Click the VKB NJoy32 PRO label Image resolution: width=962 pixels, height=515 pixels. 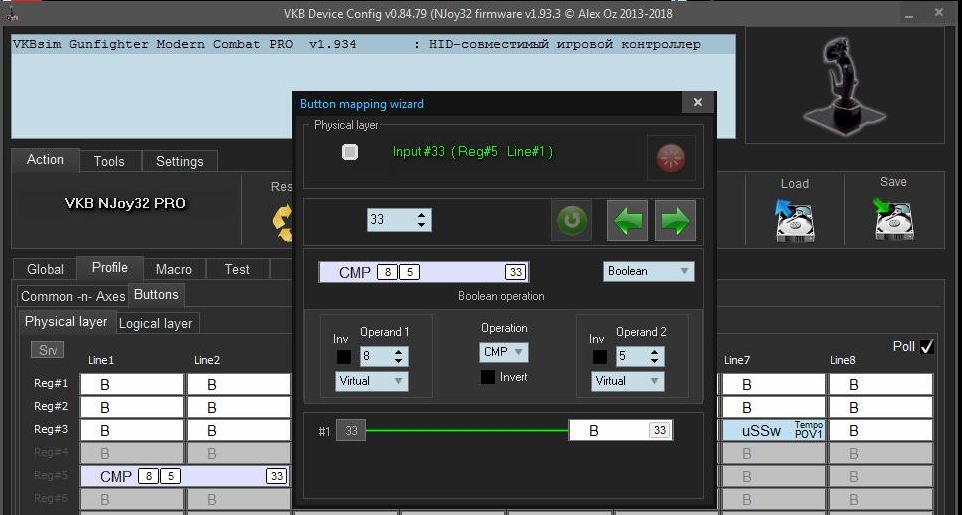[x=125, y=203]
